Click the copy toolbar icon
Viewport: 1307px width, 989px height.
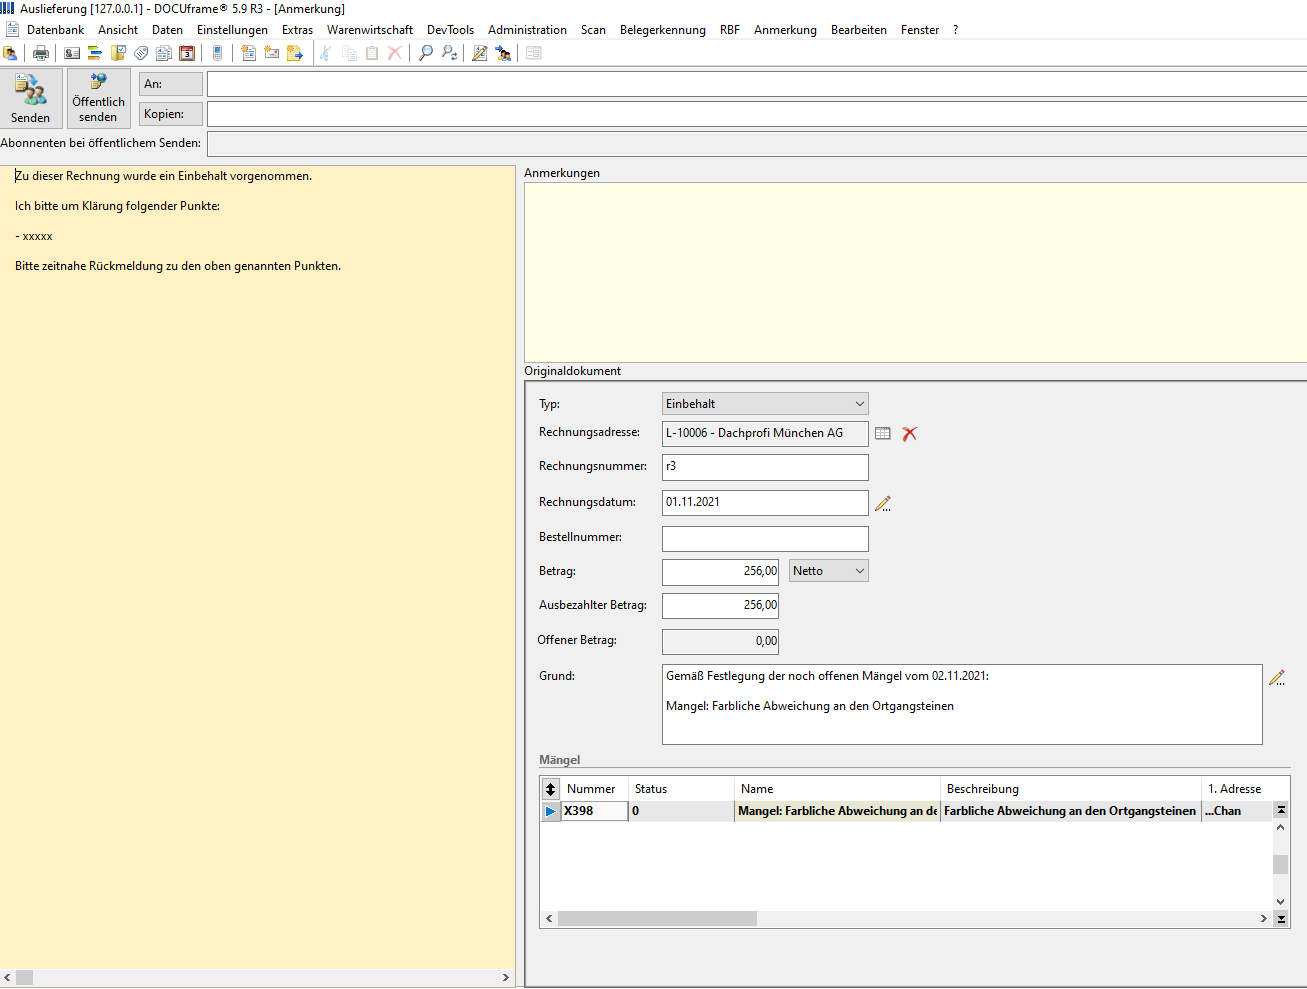click(x=349, y=53)
